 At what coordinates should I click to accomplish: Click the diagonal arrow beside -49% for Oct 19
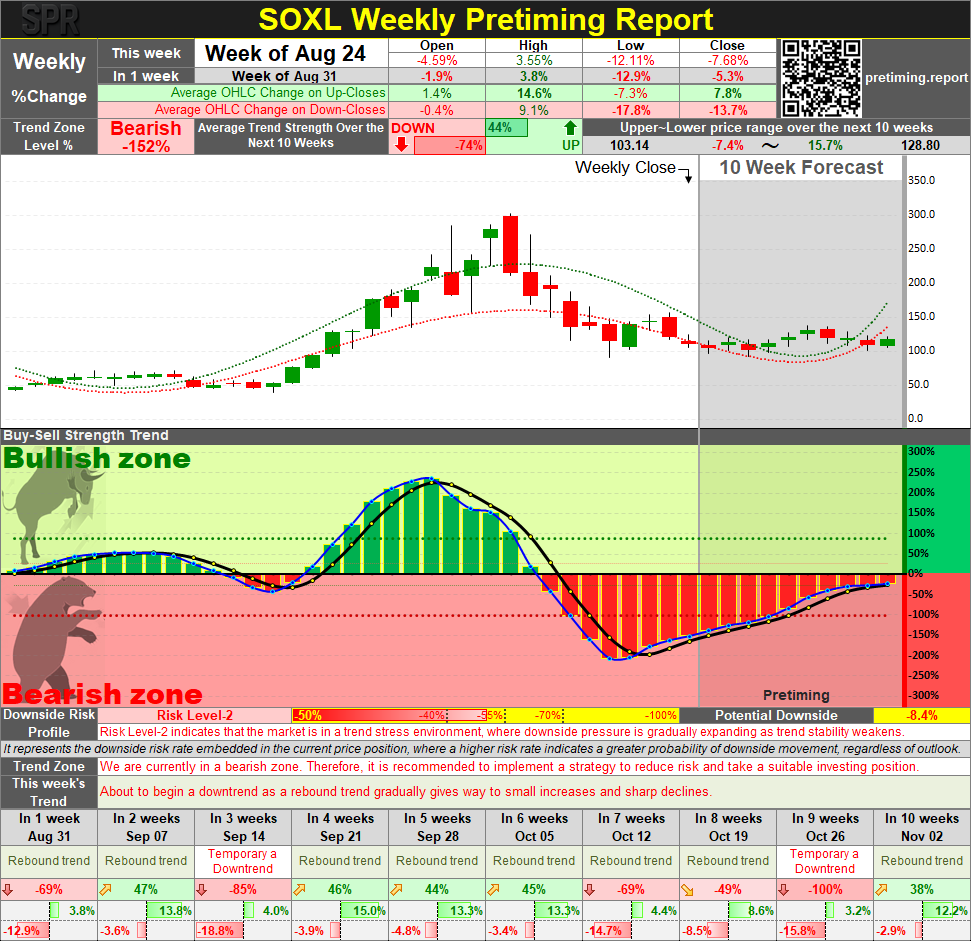point(687,890)
